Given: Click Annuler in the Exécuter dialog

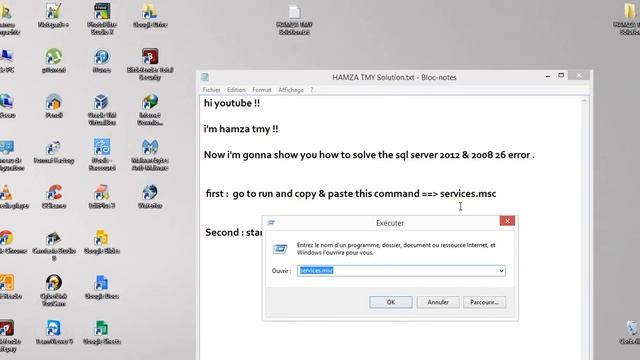Looking at the screenshot, I should coord(438,302).
